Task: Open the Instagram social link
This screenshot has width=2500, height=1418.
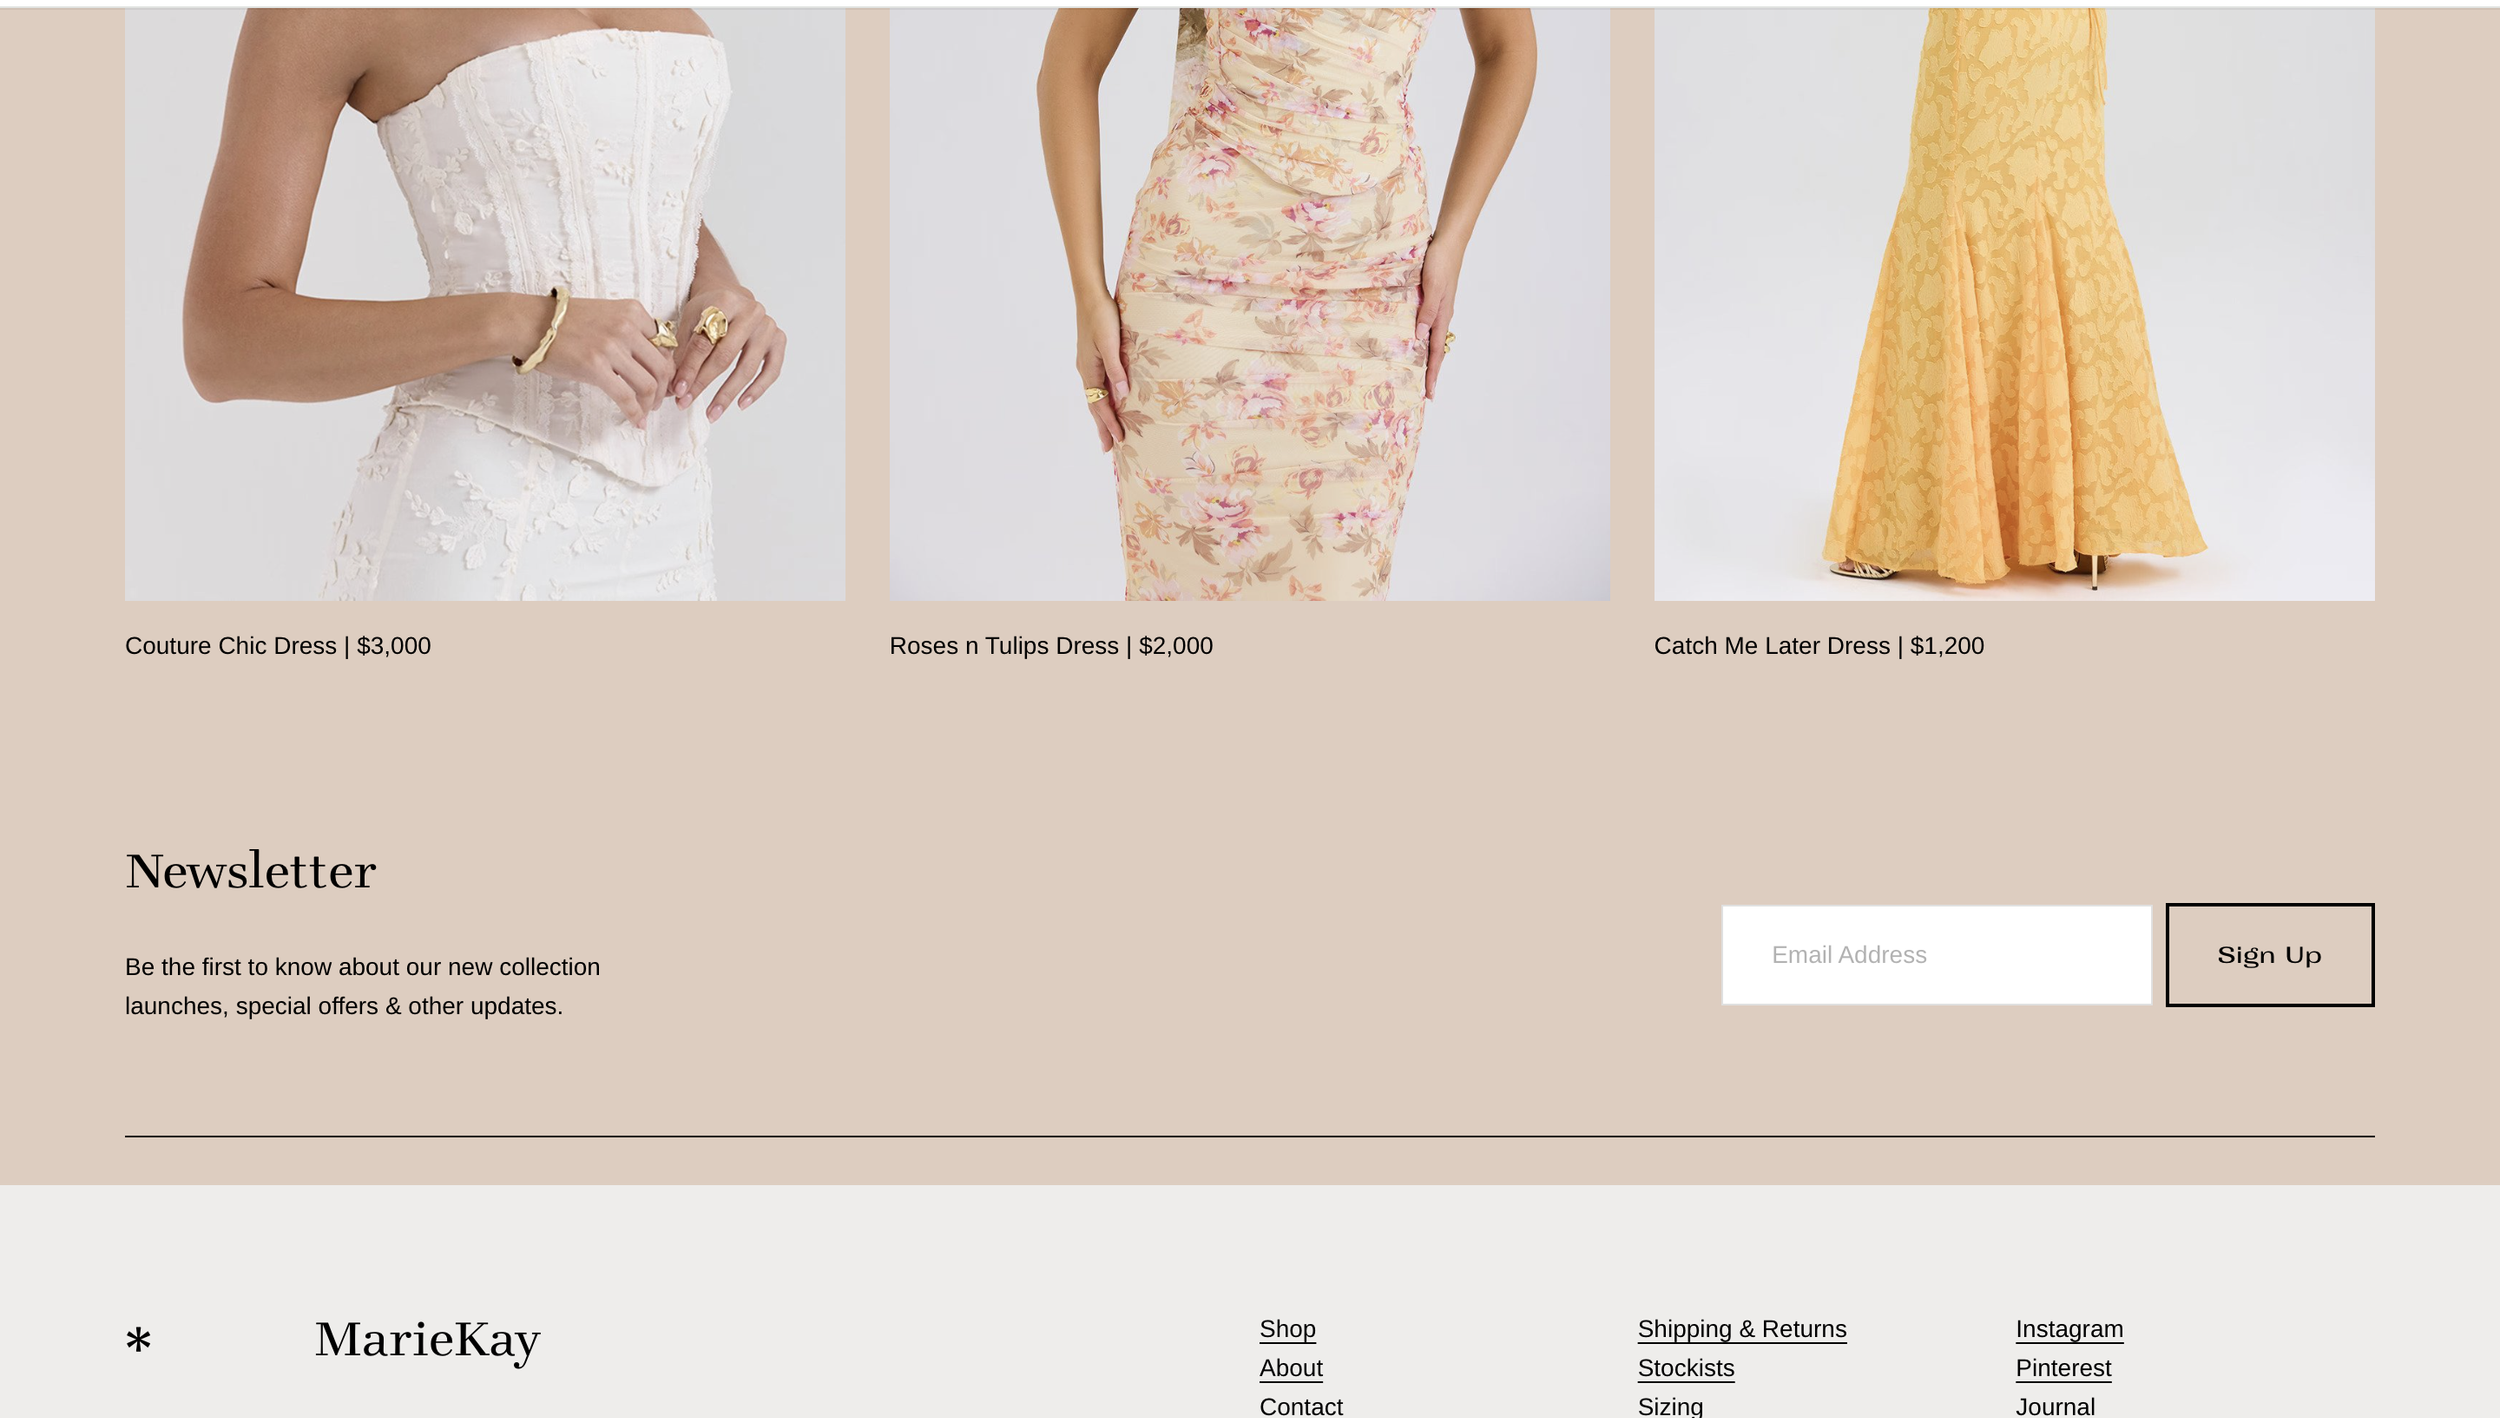Action: [x=2068, y=1329]
